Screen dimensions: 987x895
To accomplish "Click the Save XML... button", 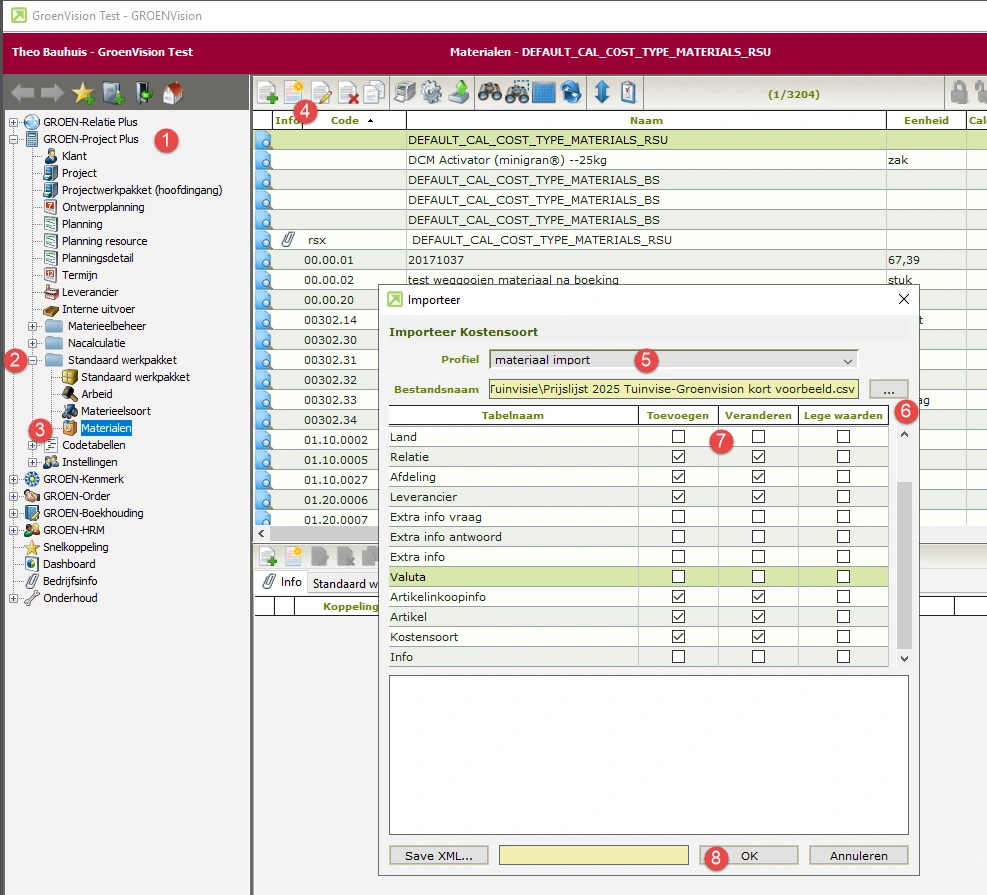I will [439, 855].
